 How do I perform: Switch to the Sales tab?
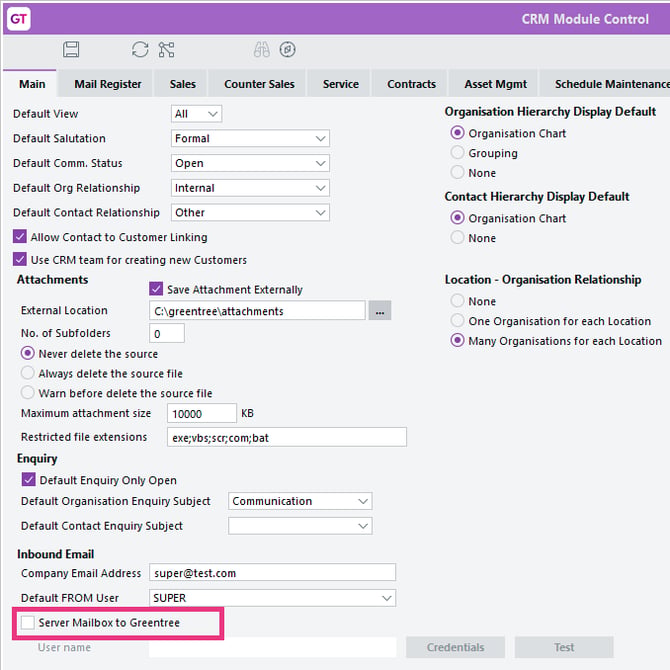coord(182,84)
